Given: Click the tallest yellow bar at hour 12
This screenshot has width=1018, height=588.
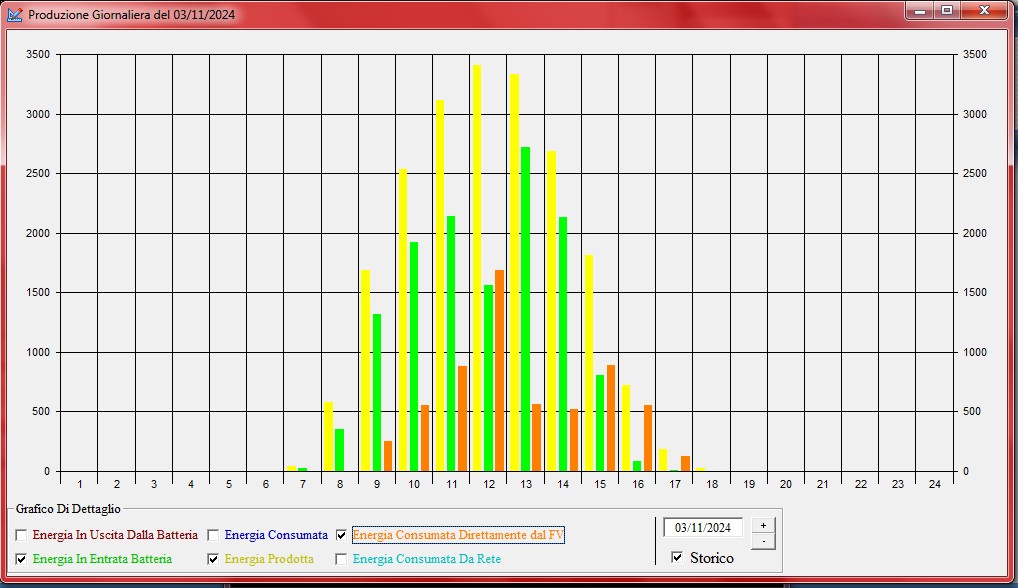Looking at the screenshot, I should (x=477, y=270).
